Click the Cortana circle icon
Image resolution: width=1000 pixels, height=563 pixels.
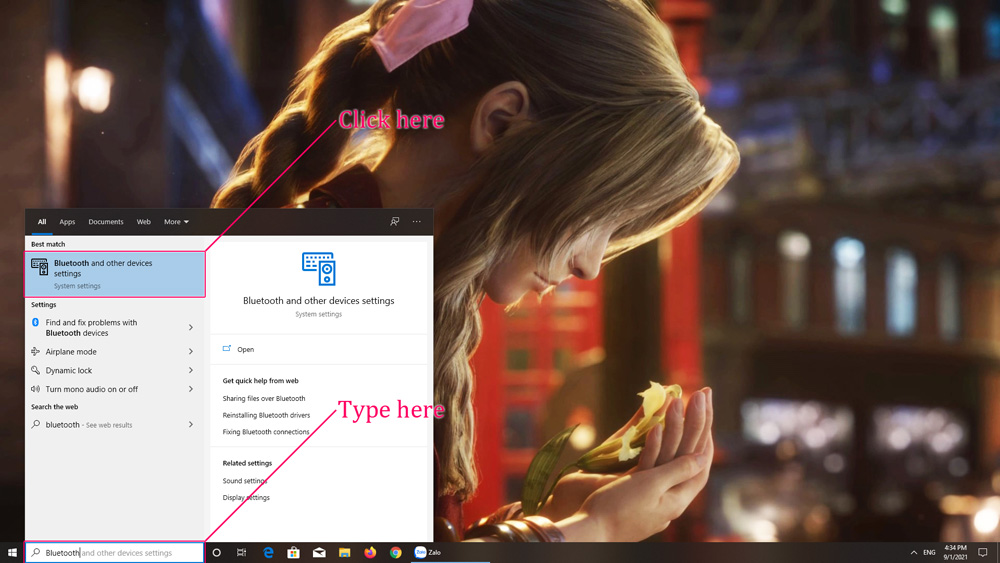tap(216, 553)
